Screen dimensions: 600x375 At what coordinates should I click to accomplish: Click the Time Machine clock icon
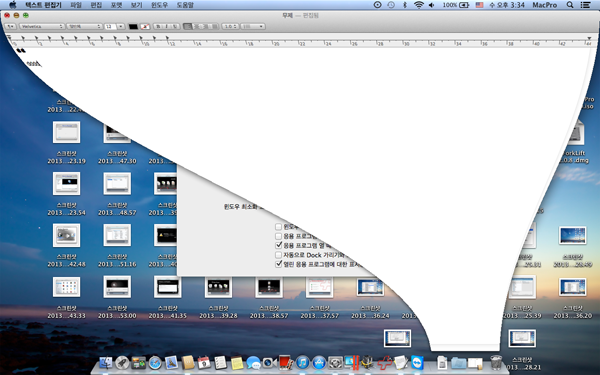[x=391, y=5]
